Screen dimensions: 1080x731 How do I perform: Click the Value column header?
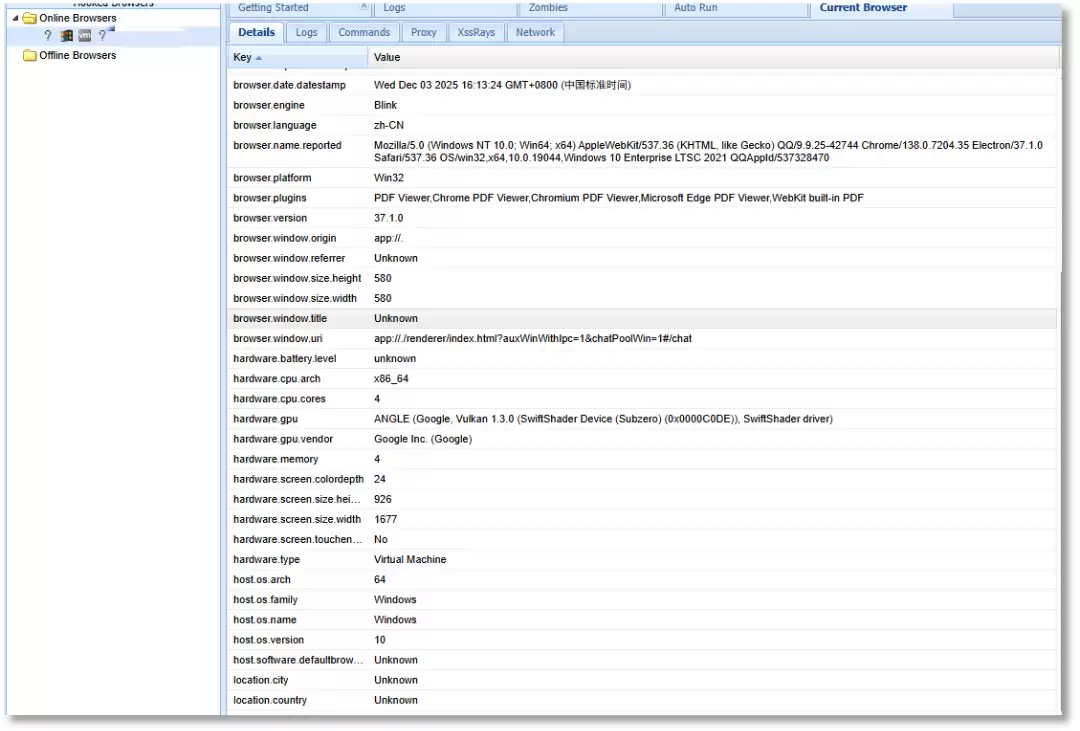(x=387, y=57)
